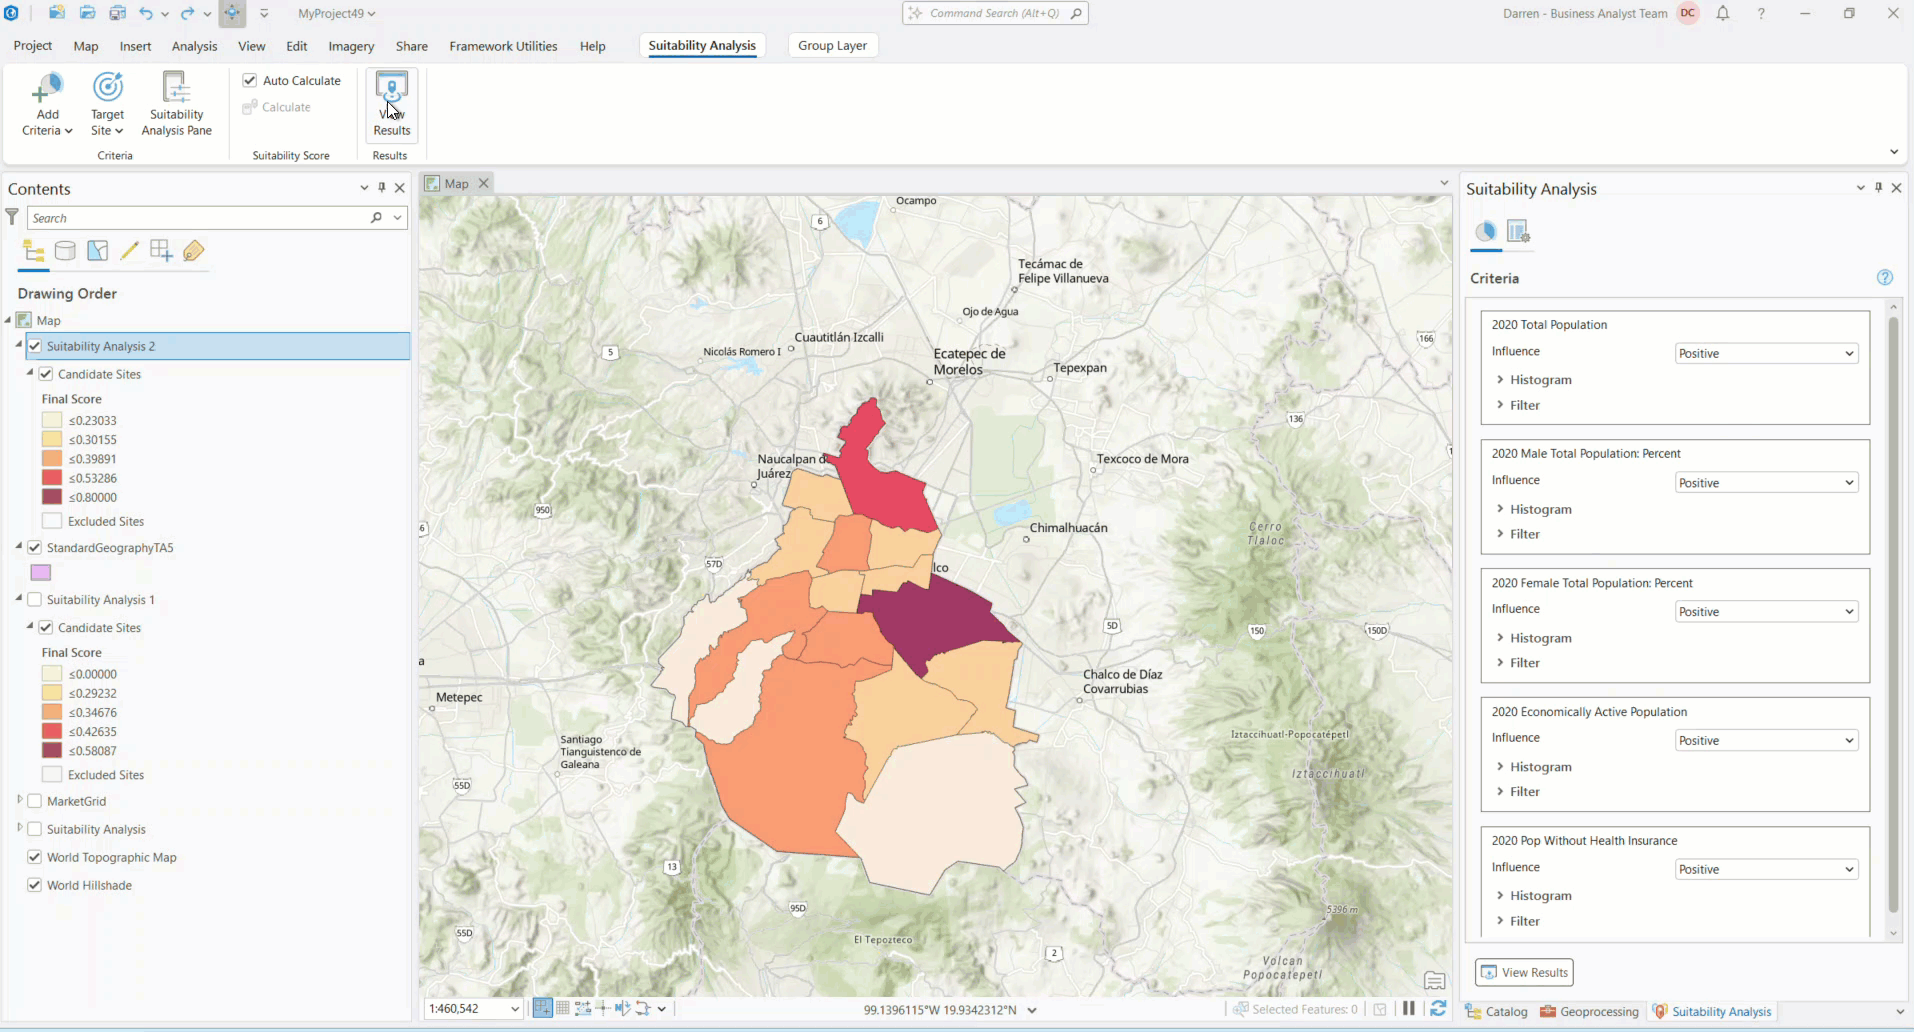Click the View Results button in pane

[1524, 973]
